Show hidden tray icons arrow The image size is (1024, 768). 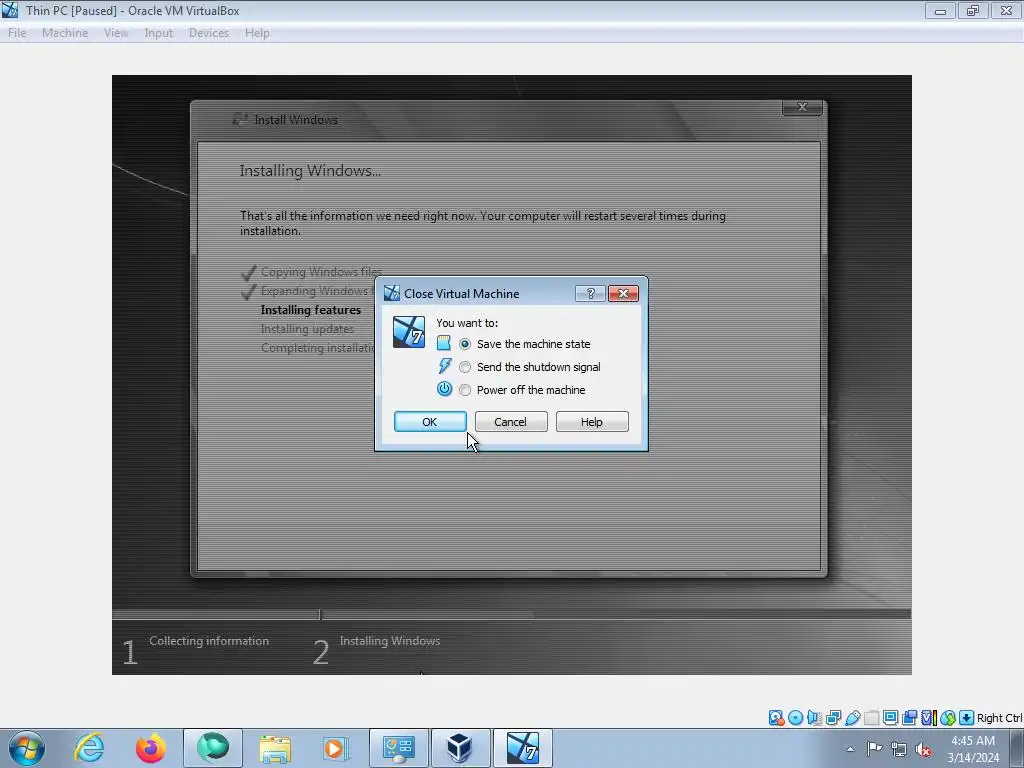(850, 749)
